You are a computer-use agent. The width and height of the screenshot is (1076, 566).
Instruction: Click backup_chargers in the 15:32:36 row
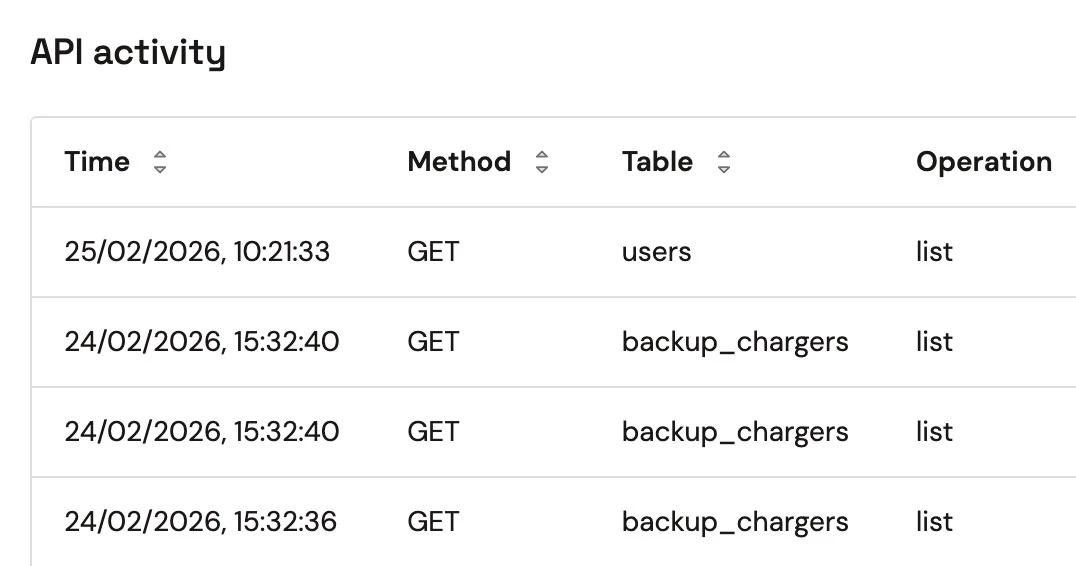pos(735,522)
